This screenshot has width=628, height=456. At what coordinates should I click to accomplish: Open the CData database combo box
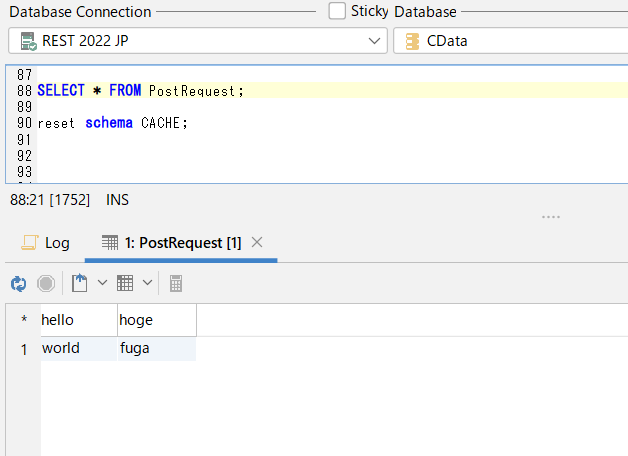[510, 41]
